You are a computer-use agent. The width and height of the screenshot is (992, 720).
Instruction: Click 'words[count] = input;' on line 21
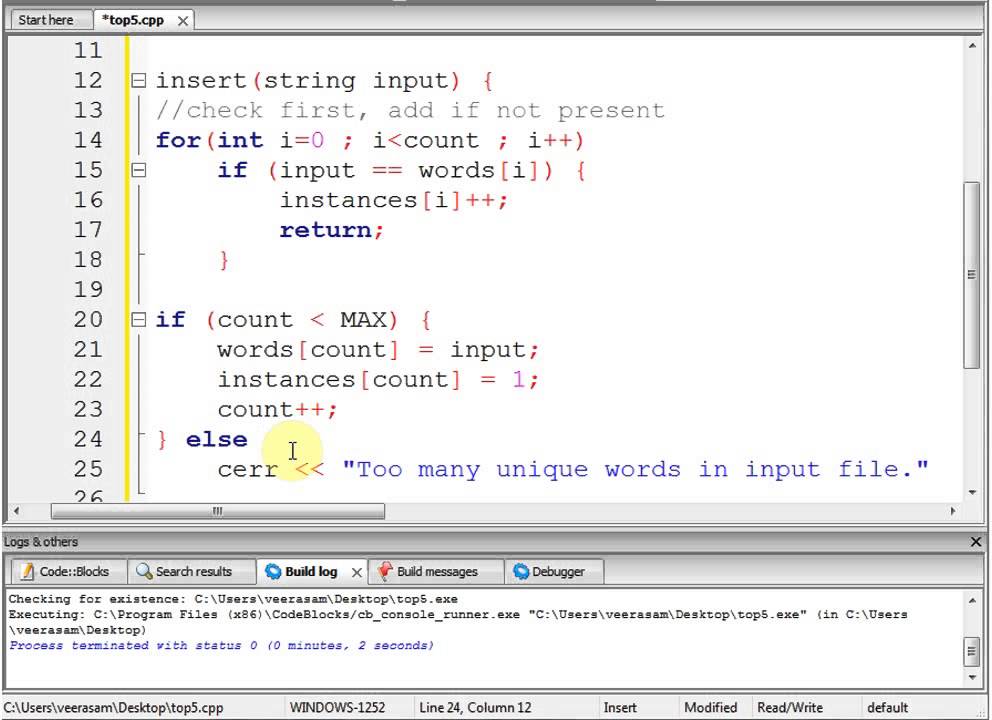pyautogui.click(x=378, y=349)
